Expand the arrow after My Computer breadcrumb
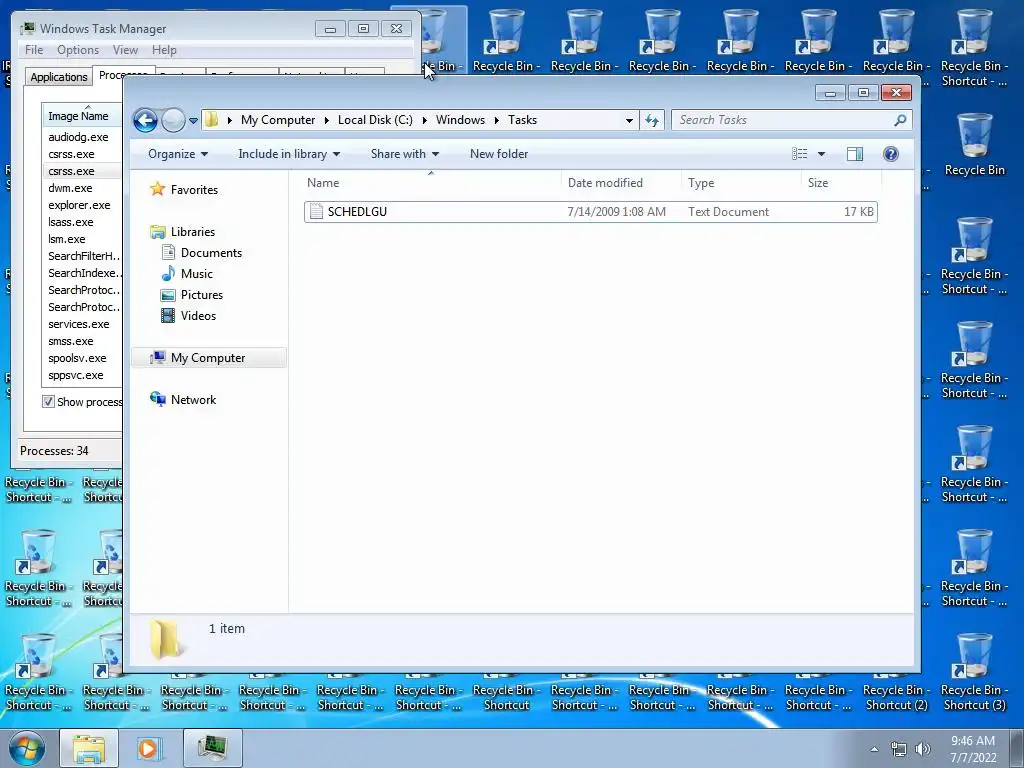 click(x=327, y=120)
